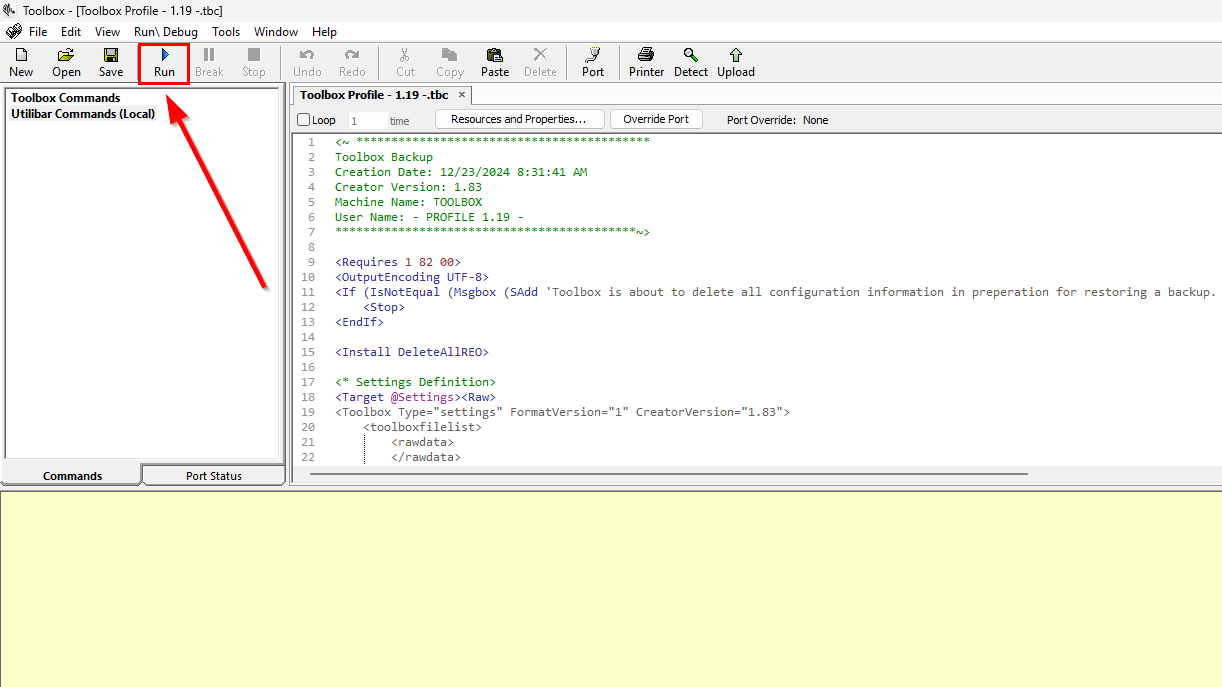This screenshot has height=687, width=1222.
Task: Click the Upload arrow icon
Action: pyautogui.click(x=736, y=62)
